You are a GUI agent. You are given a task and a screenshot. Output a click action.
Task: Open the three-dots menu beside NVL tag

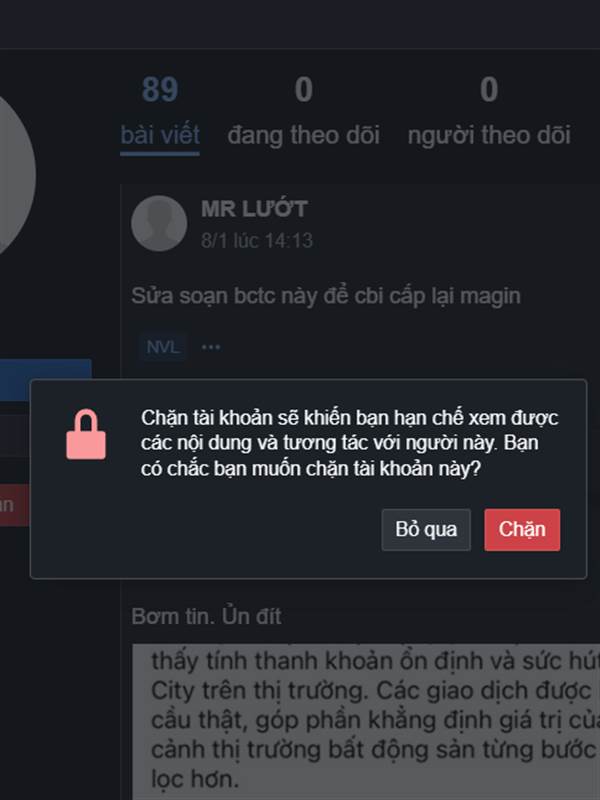click(x=211, y=347)
